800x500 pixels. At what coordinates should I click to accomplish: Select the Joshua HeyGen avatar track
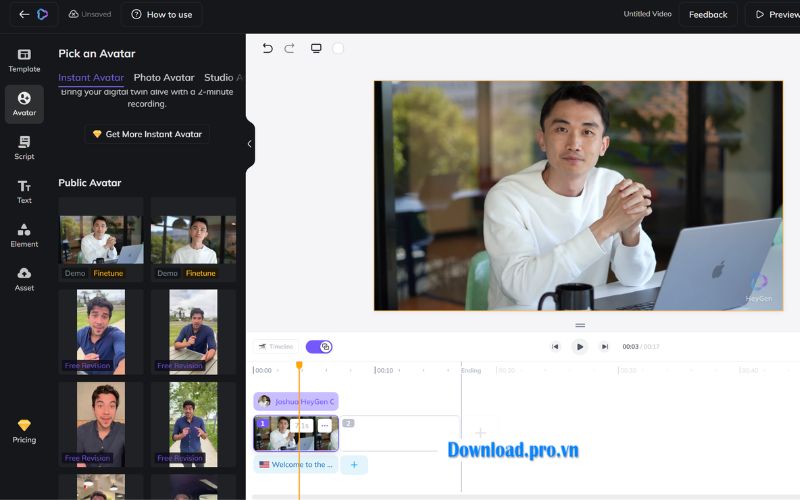(296, 402)
